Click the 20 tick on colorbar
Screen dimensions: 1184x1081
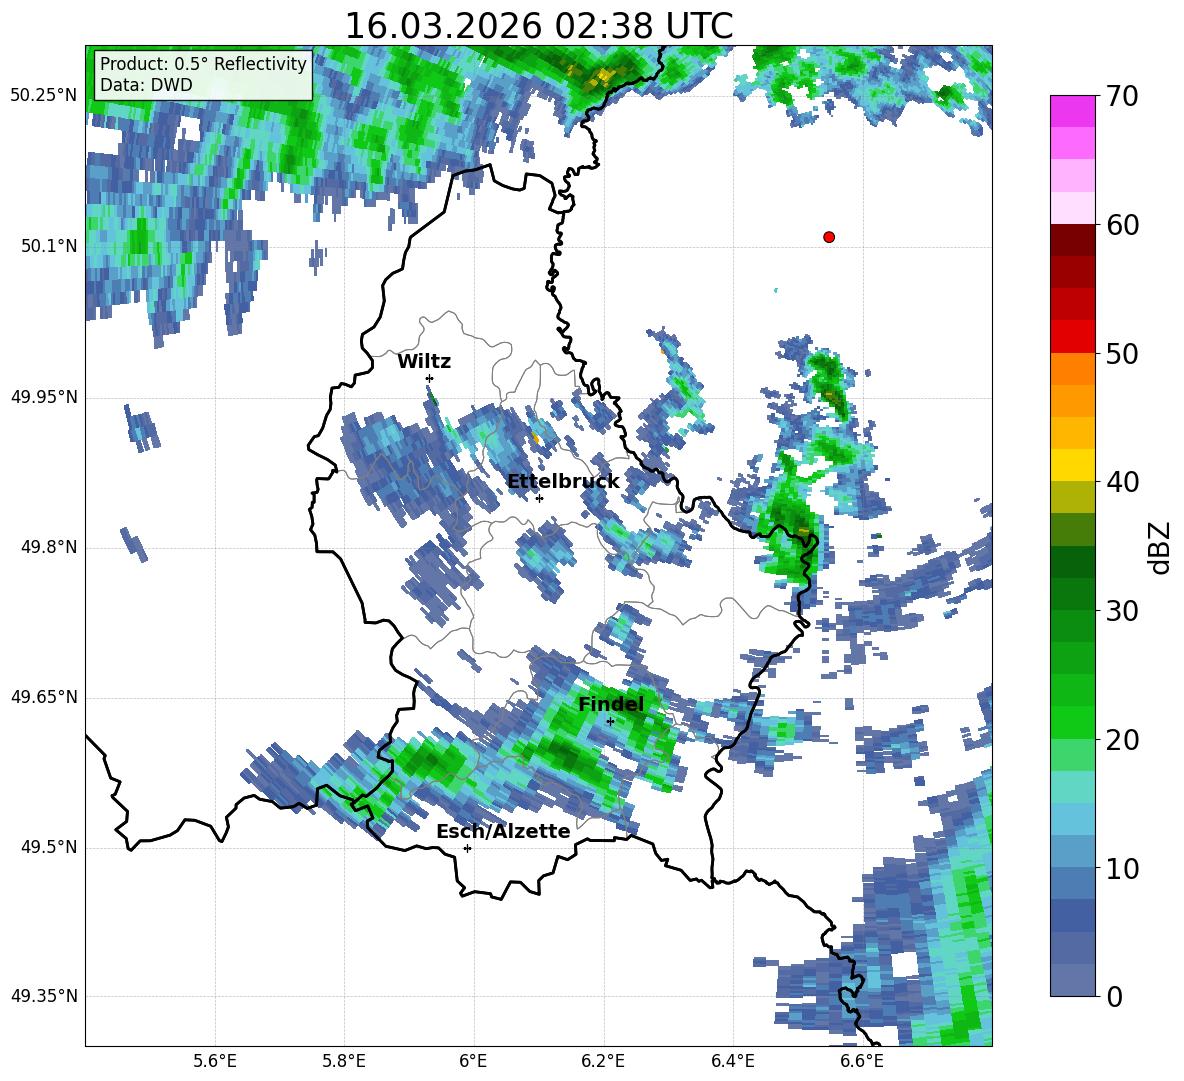pyautogui.click(x=1122, y=740)
